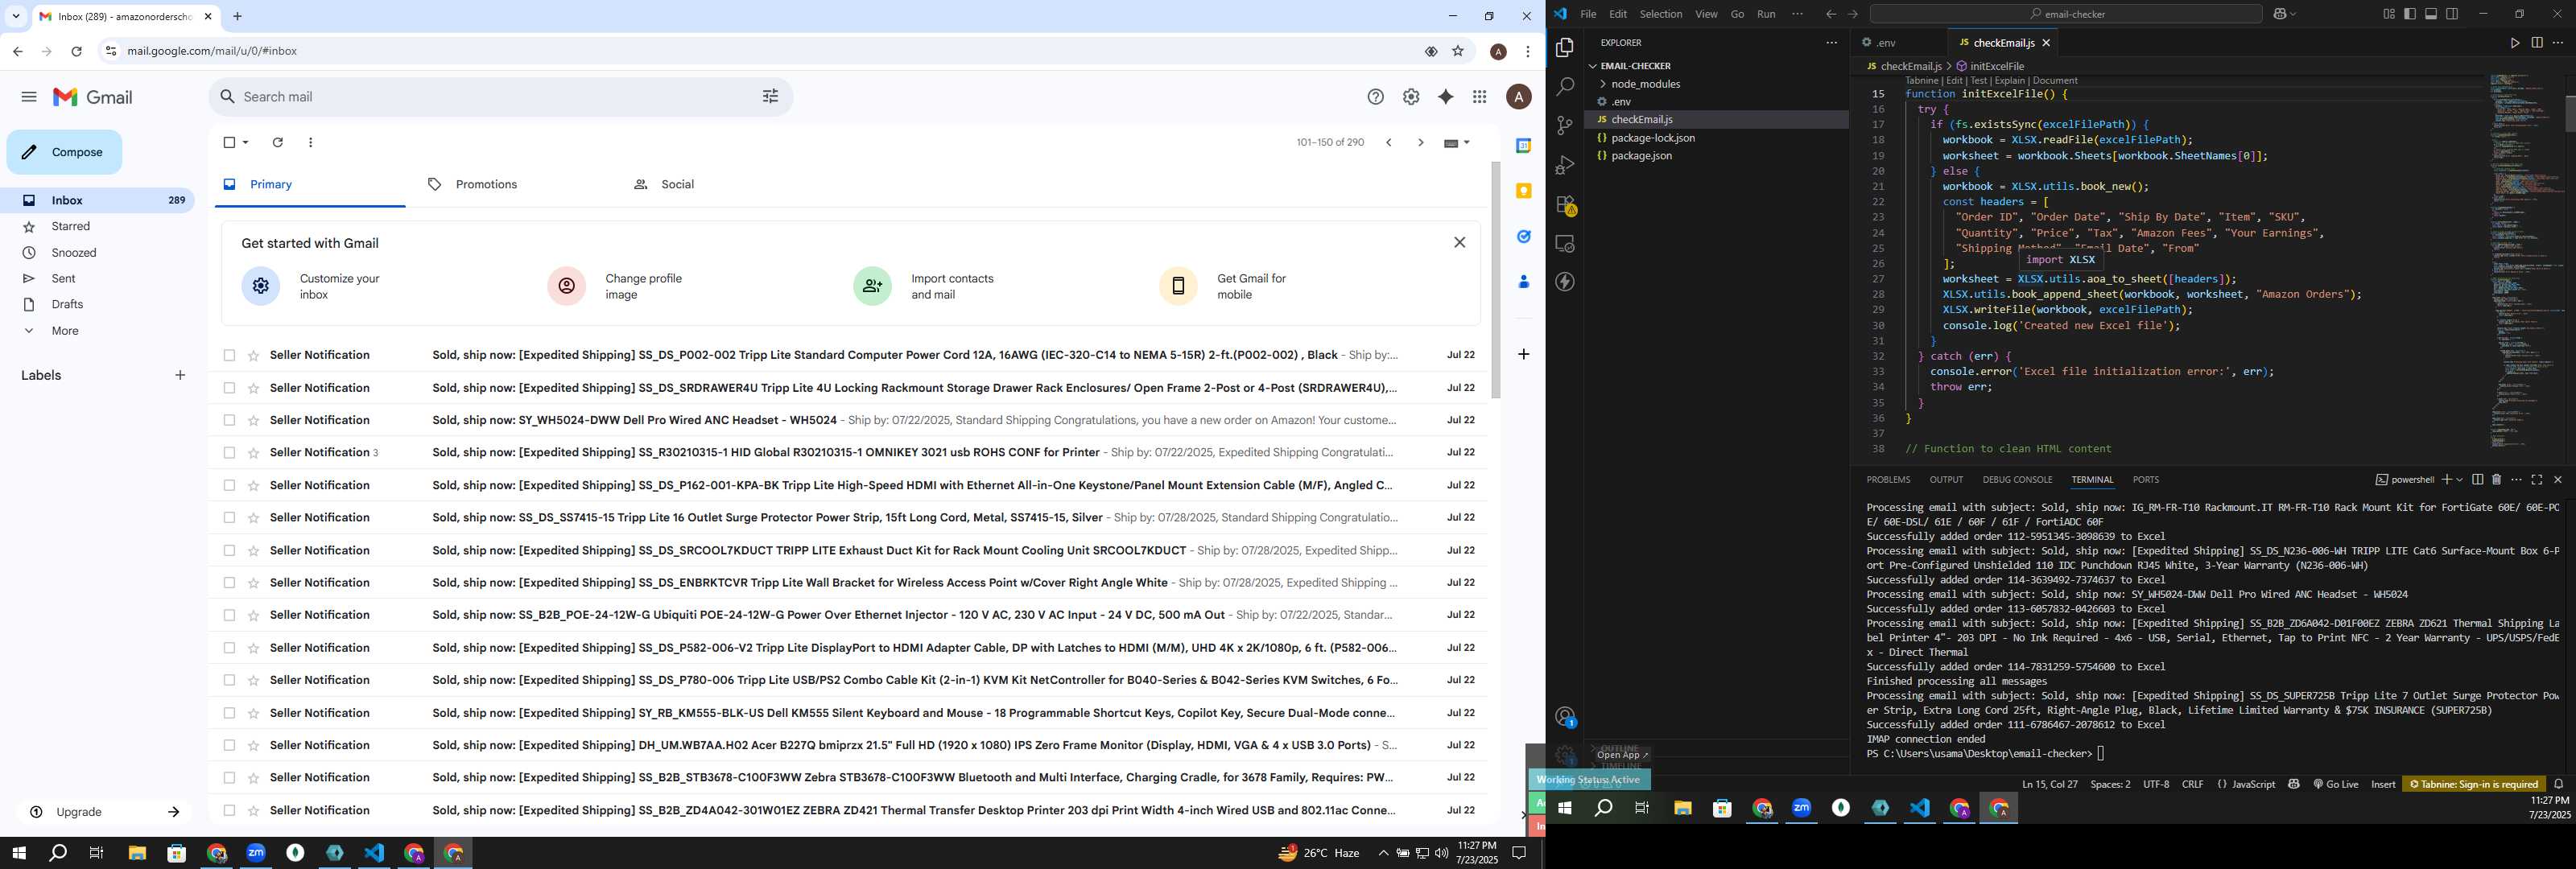Open package.json in VS Code Explorer
Screen dimensions: 2576x869
1640,156
